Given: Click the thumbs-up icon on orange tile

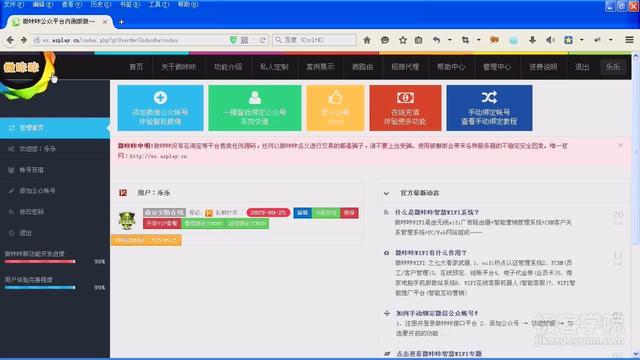Looking at the screenshot, I should point(335,98).
